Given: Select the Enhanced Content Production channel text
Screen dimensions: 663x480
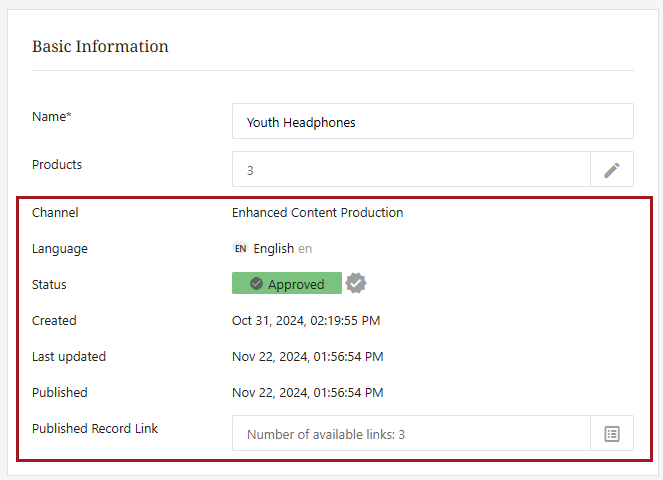Looking at the screenshot, I should [317, 213].
